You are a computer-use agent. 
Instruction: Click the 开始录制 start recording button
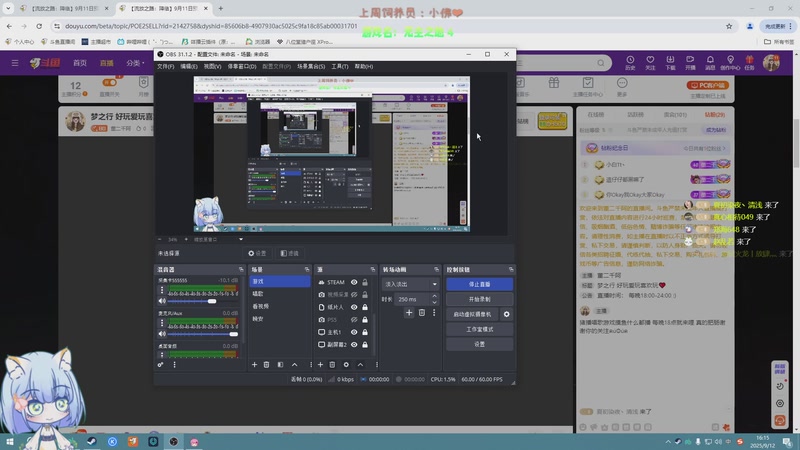[480, 299]
